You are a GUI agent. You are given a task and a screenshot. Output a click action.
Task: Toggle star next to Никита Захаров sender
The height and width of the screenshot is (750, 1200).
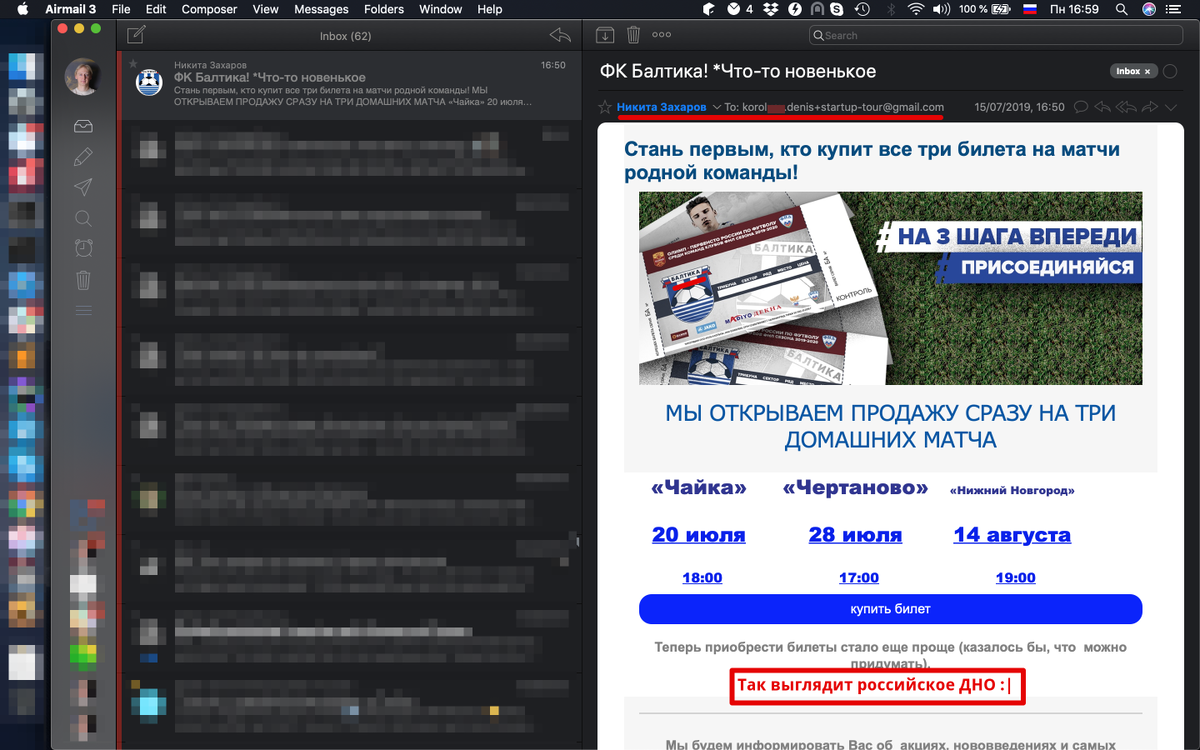pos(604,107)
